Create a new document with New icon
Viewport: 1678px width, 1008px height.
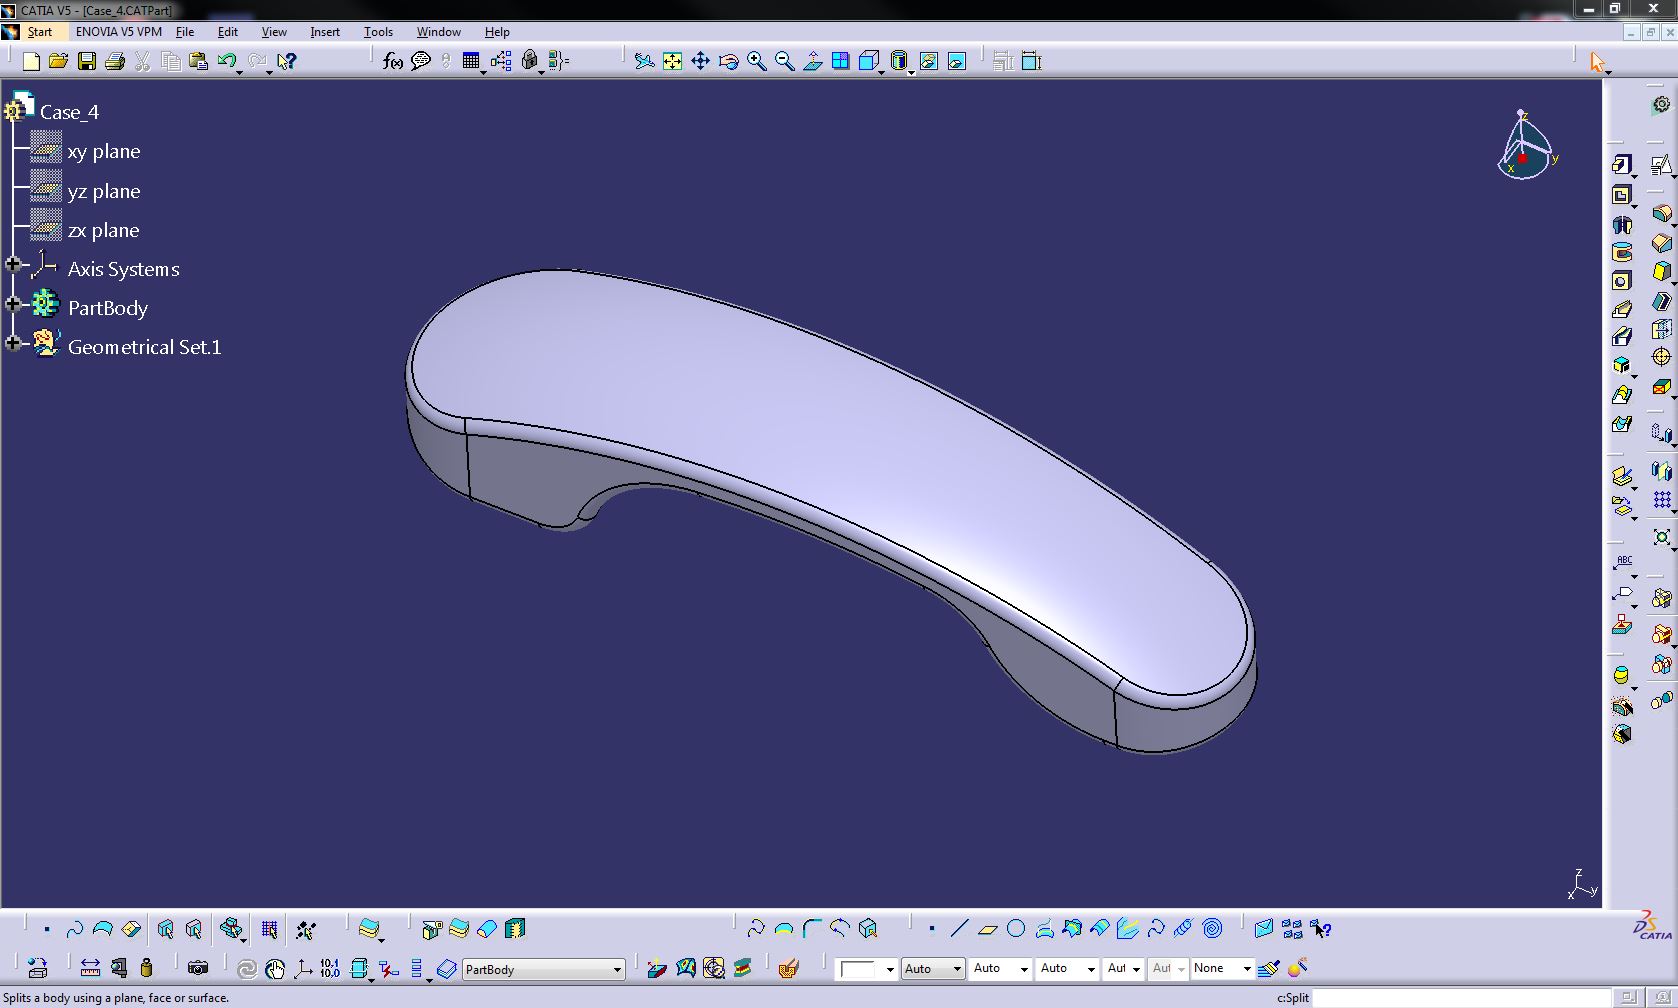pyautogui.click(x=31, y=62)
